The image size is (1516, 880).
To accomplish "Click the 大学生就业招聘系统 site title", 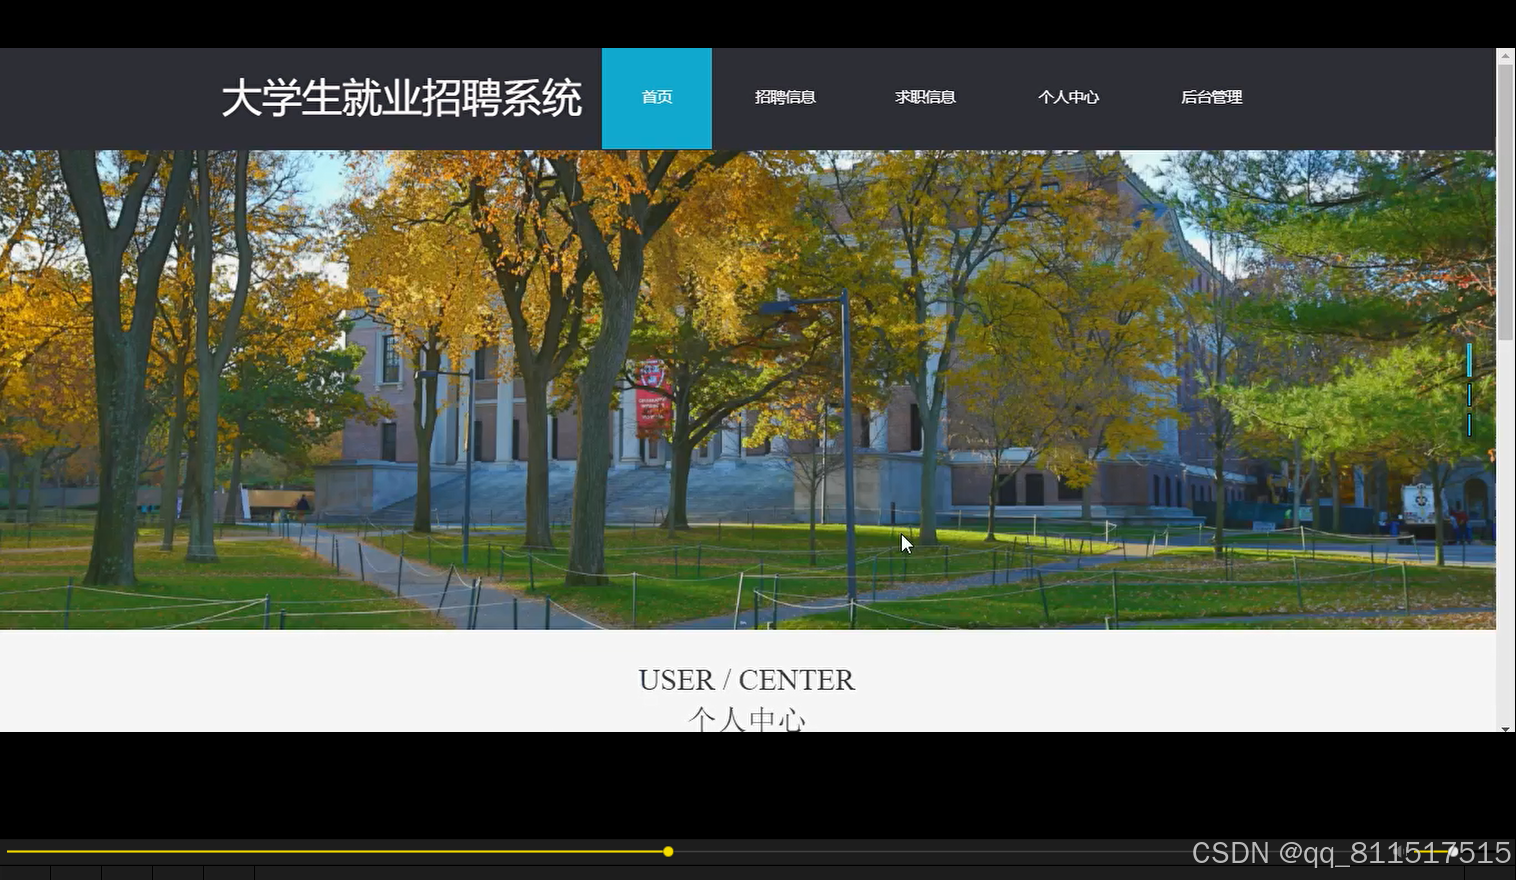I will coord(401,98).
